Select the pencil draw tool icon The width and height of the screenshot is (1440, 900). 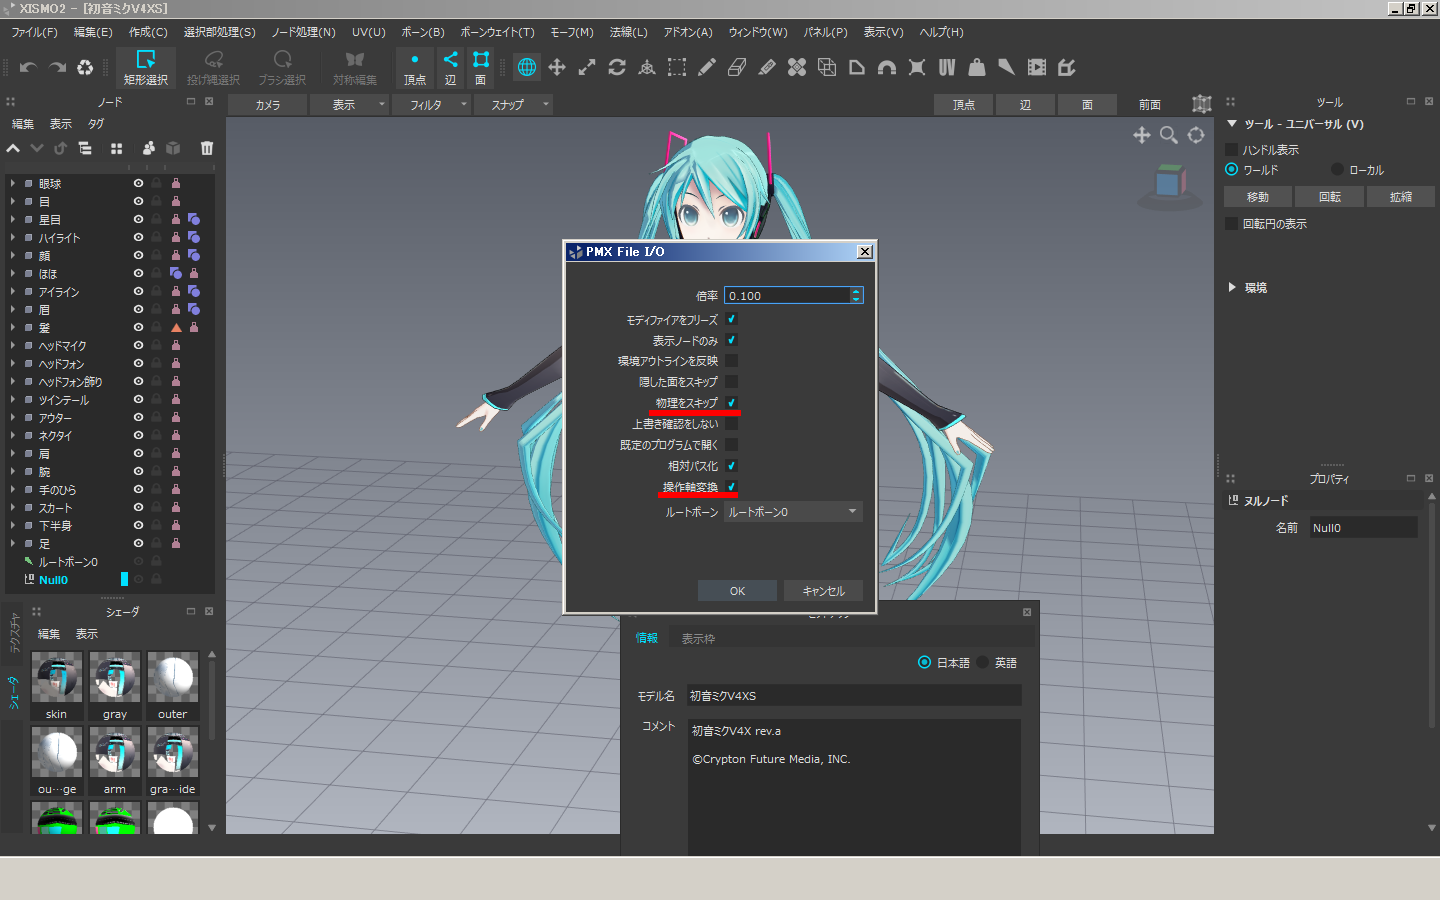pyautogui.click(x=707, y=67)
